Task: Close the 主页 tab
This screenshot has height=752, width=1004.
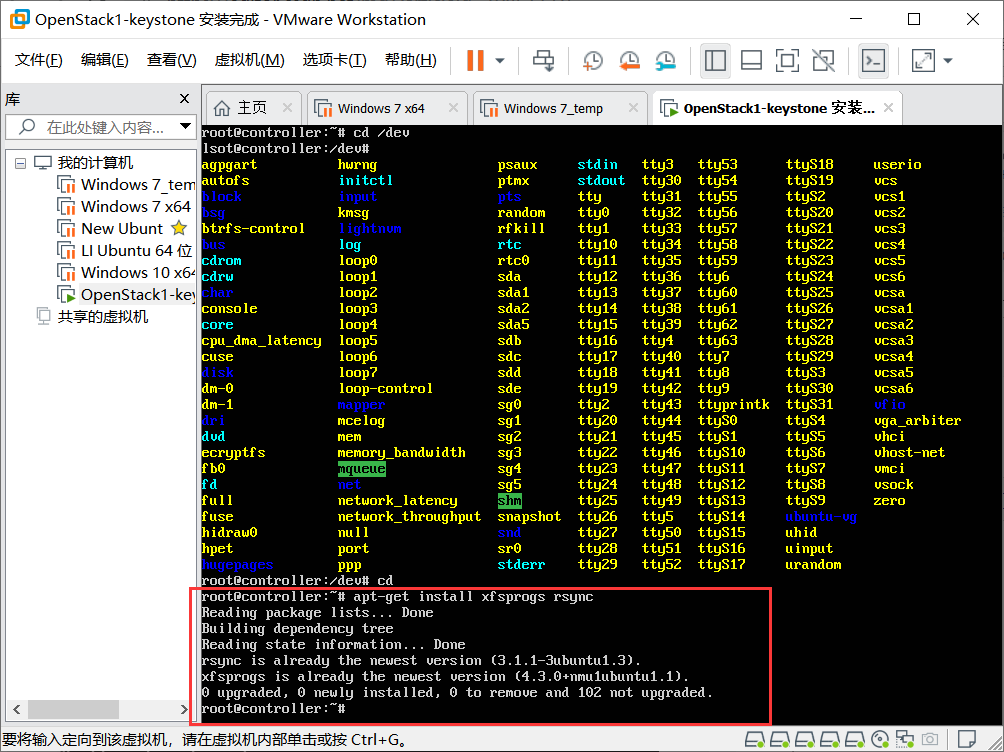Action: [287, 108]
